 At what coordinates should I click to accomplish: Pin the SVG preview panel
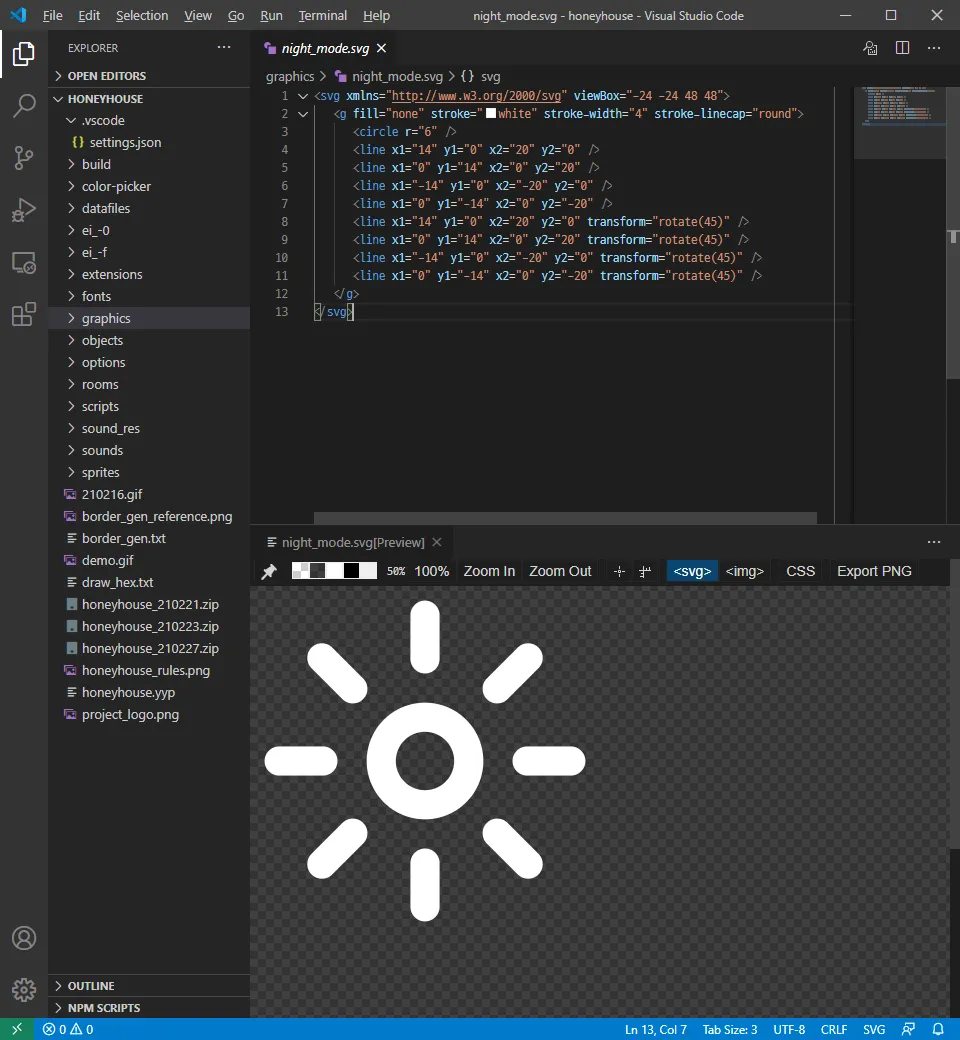[x=269, y=570]
